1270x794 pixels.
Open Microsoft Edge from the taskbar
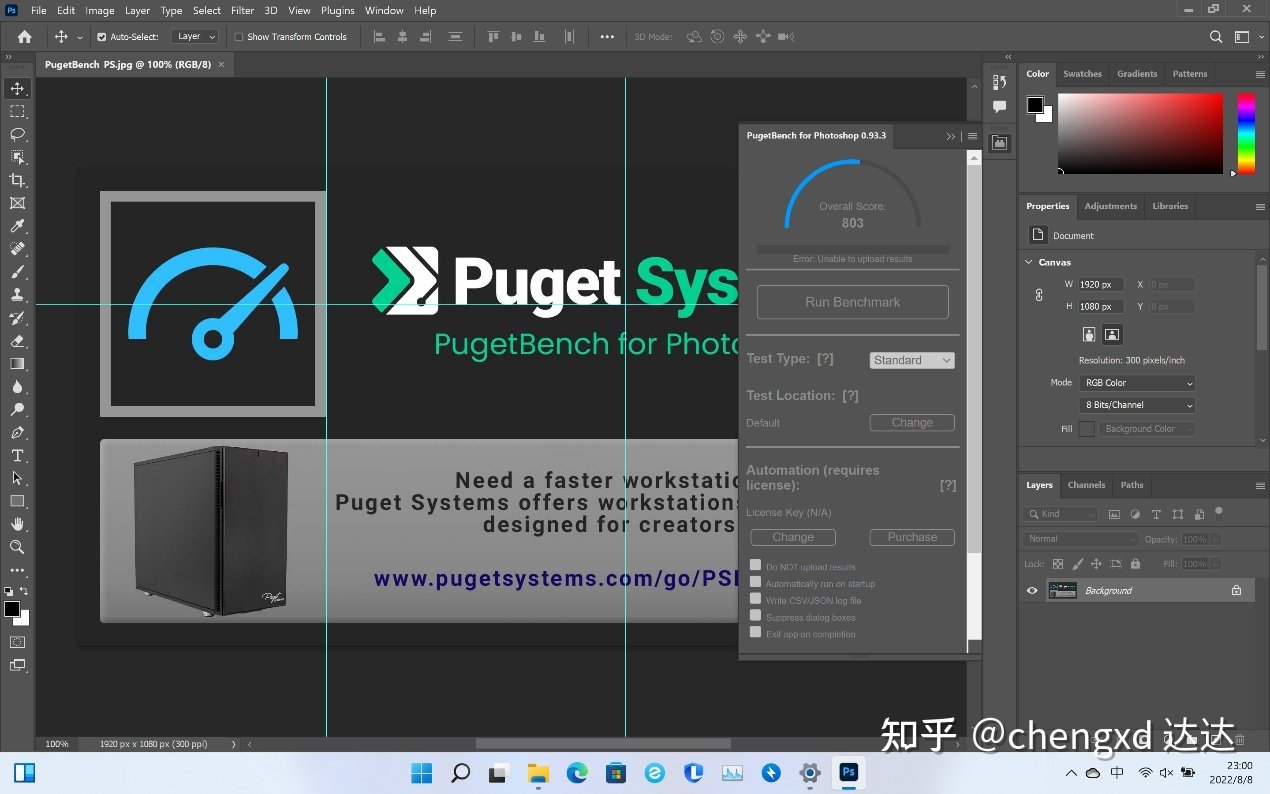[x=577, y=773]
